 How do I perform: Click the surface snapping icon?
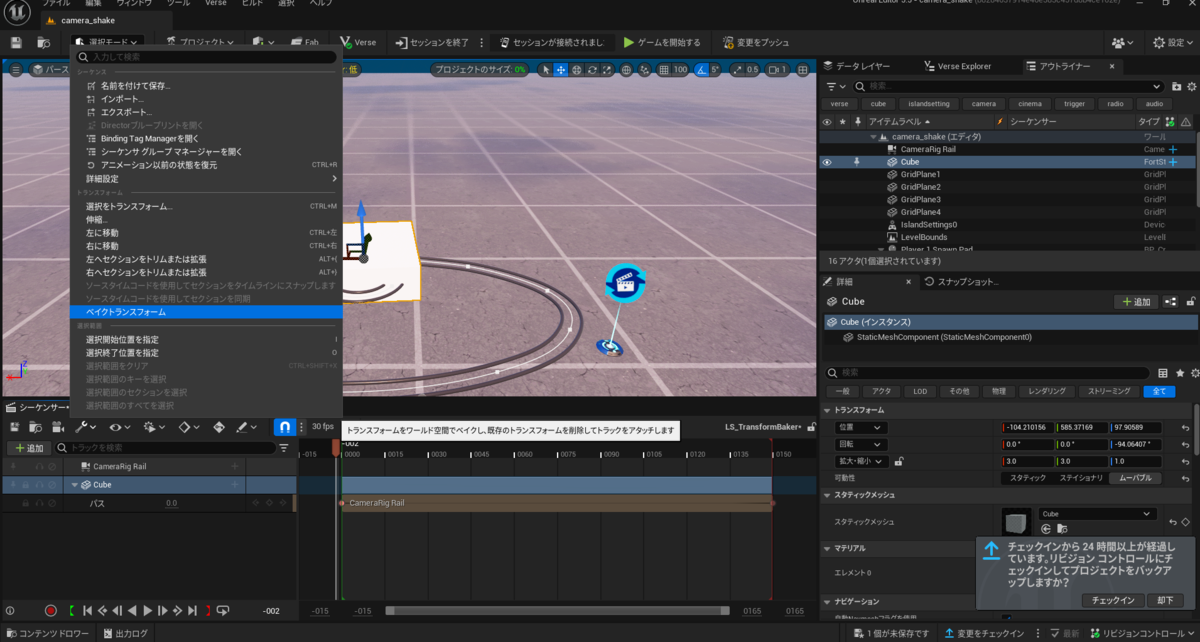click(643, 70)
